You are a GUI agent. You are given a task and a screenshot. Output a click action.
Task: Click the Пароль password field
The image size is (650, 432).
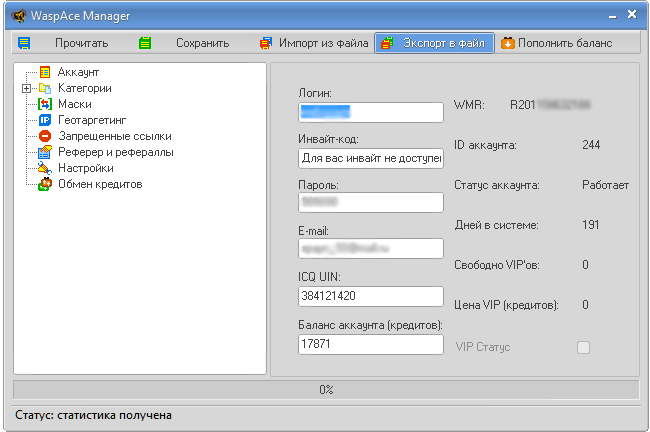click(370, 203)
